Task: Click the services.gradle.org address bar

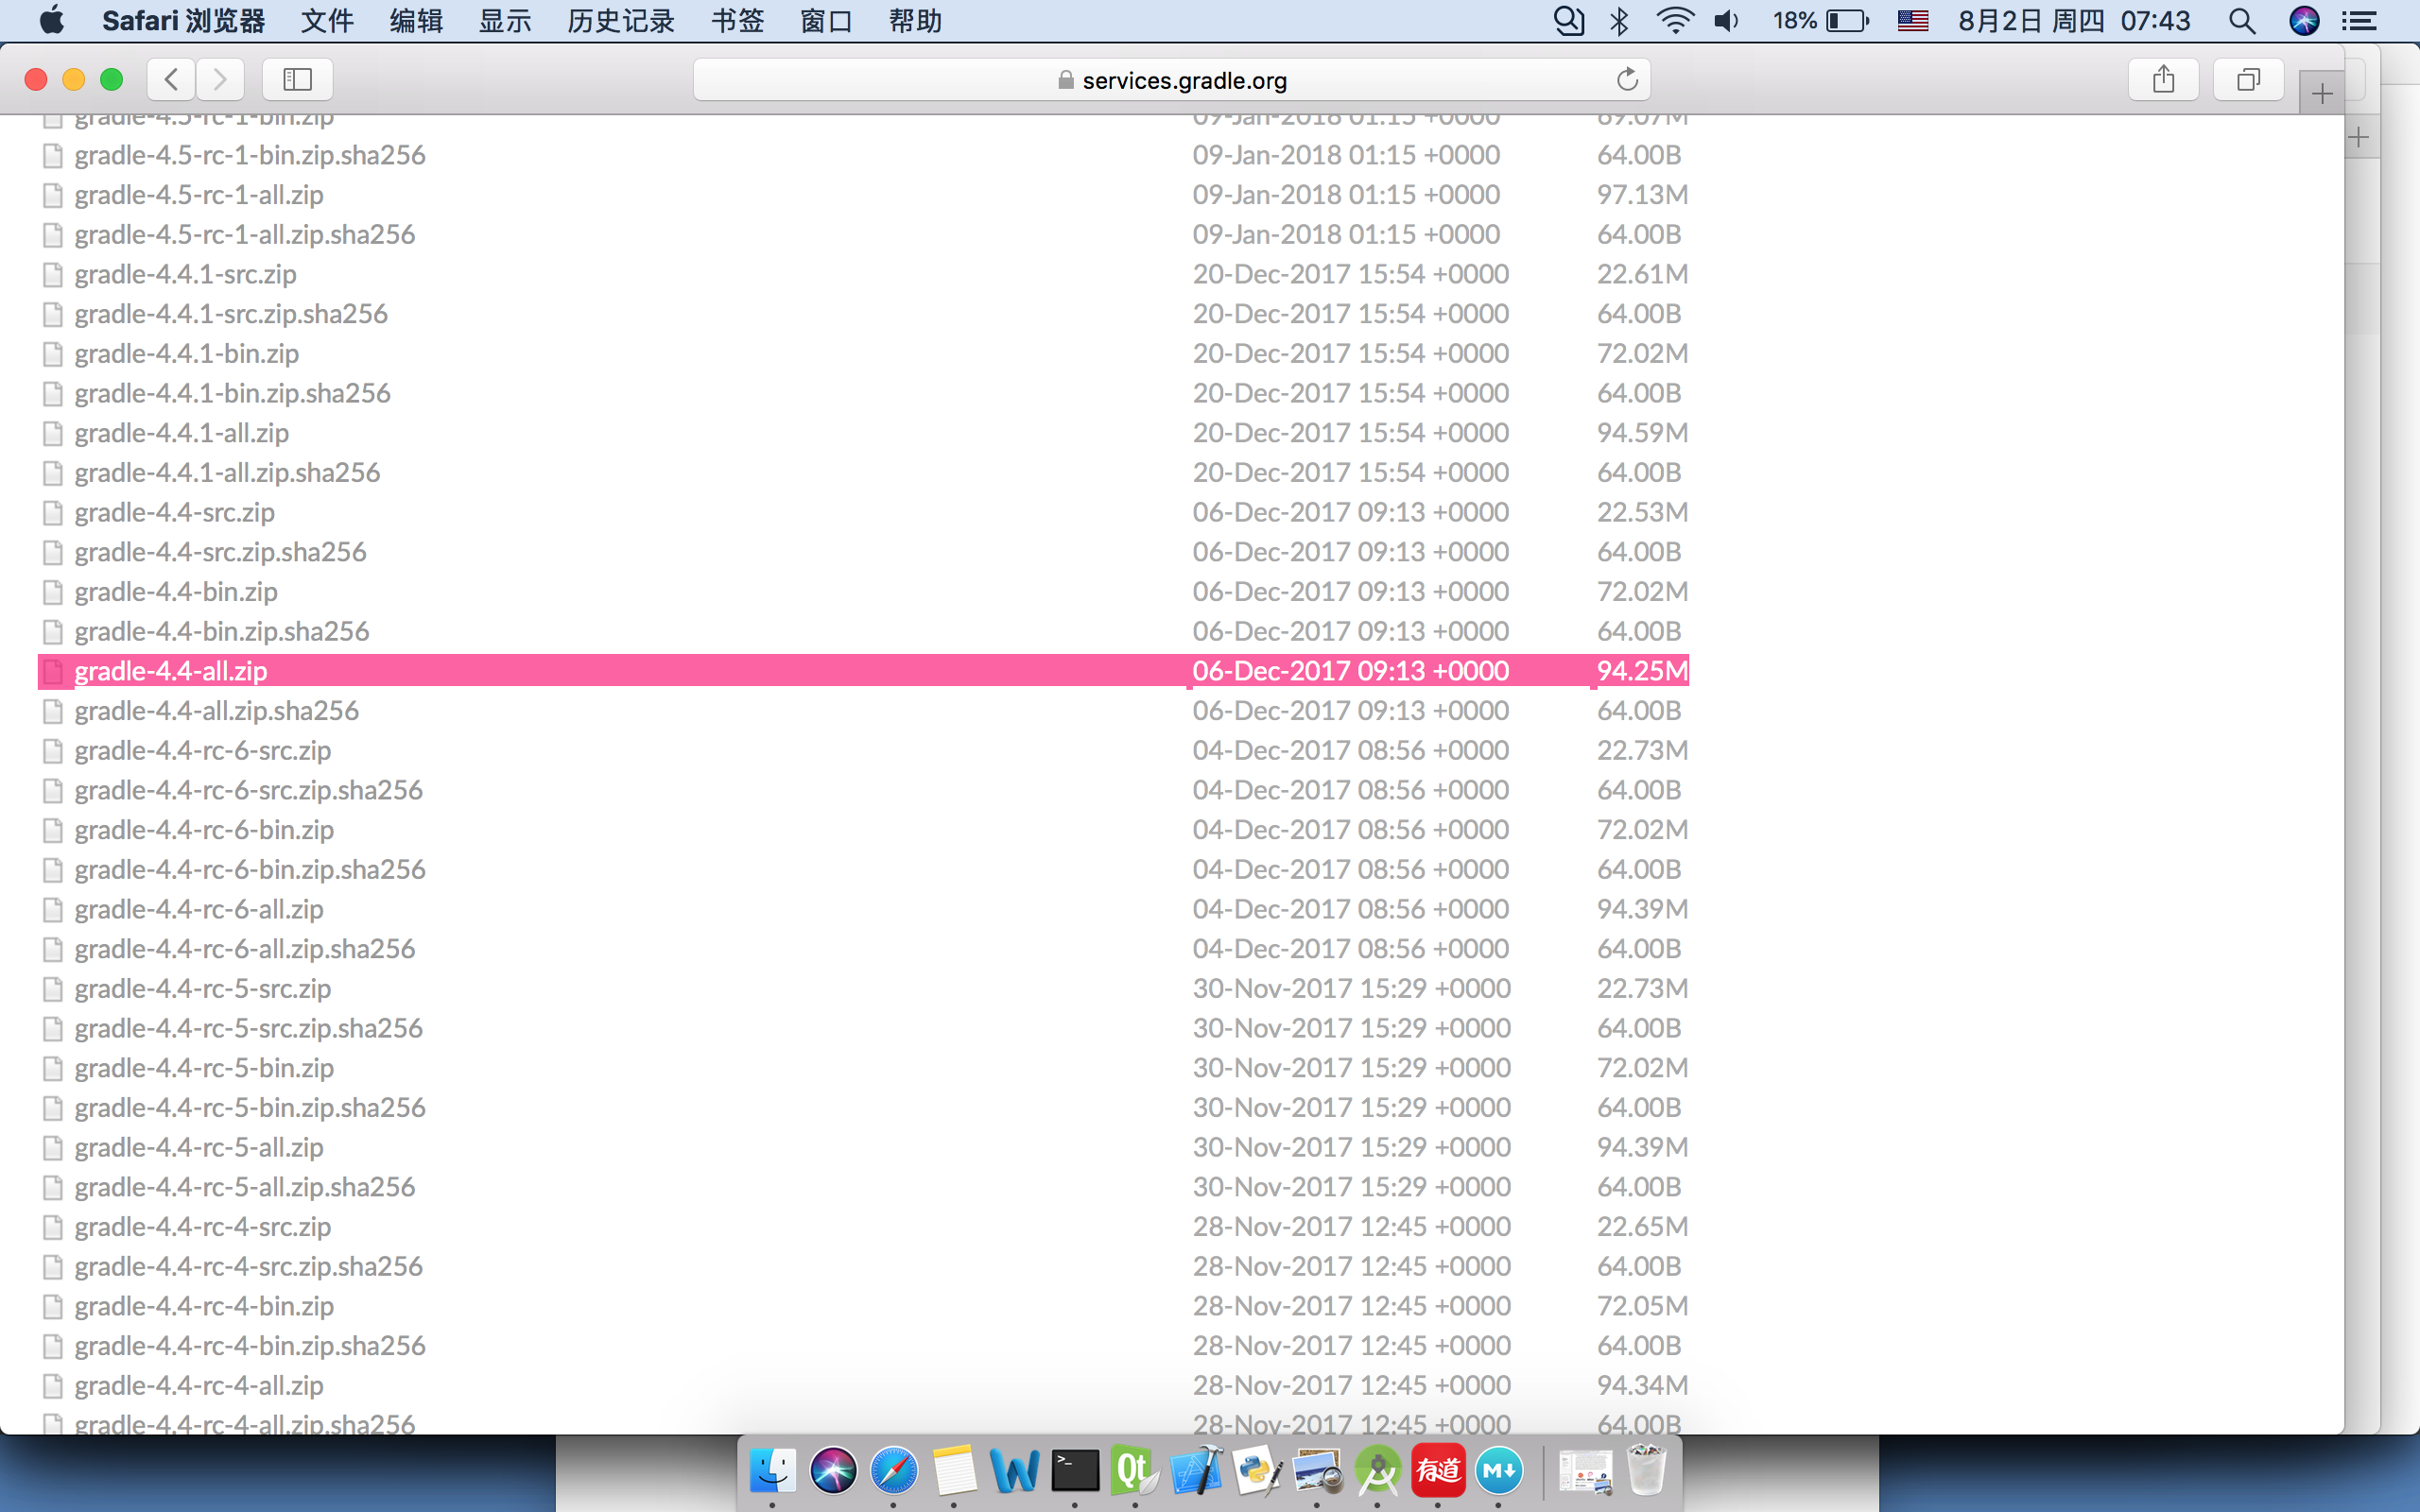Action: (x=1171, y=80)
